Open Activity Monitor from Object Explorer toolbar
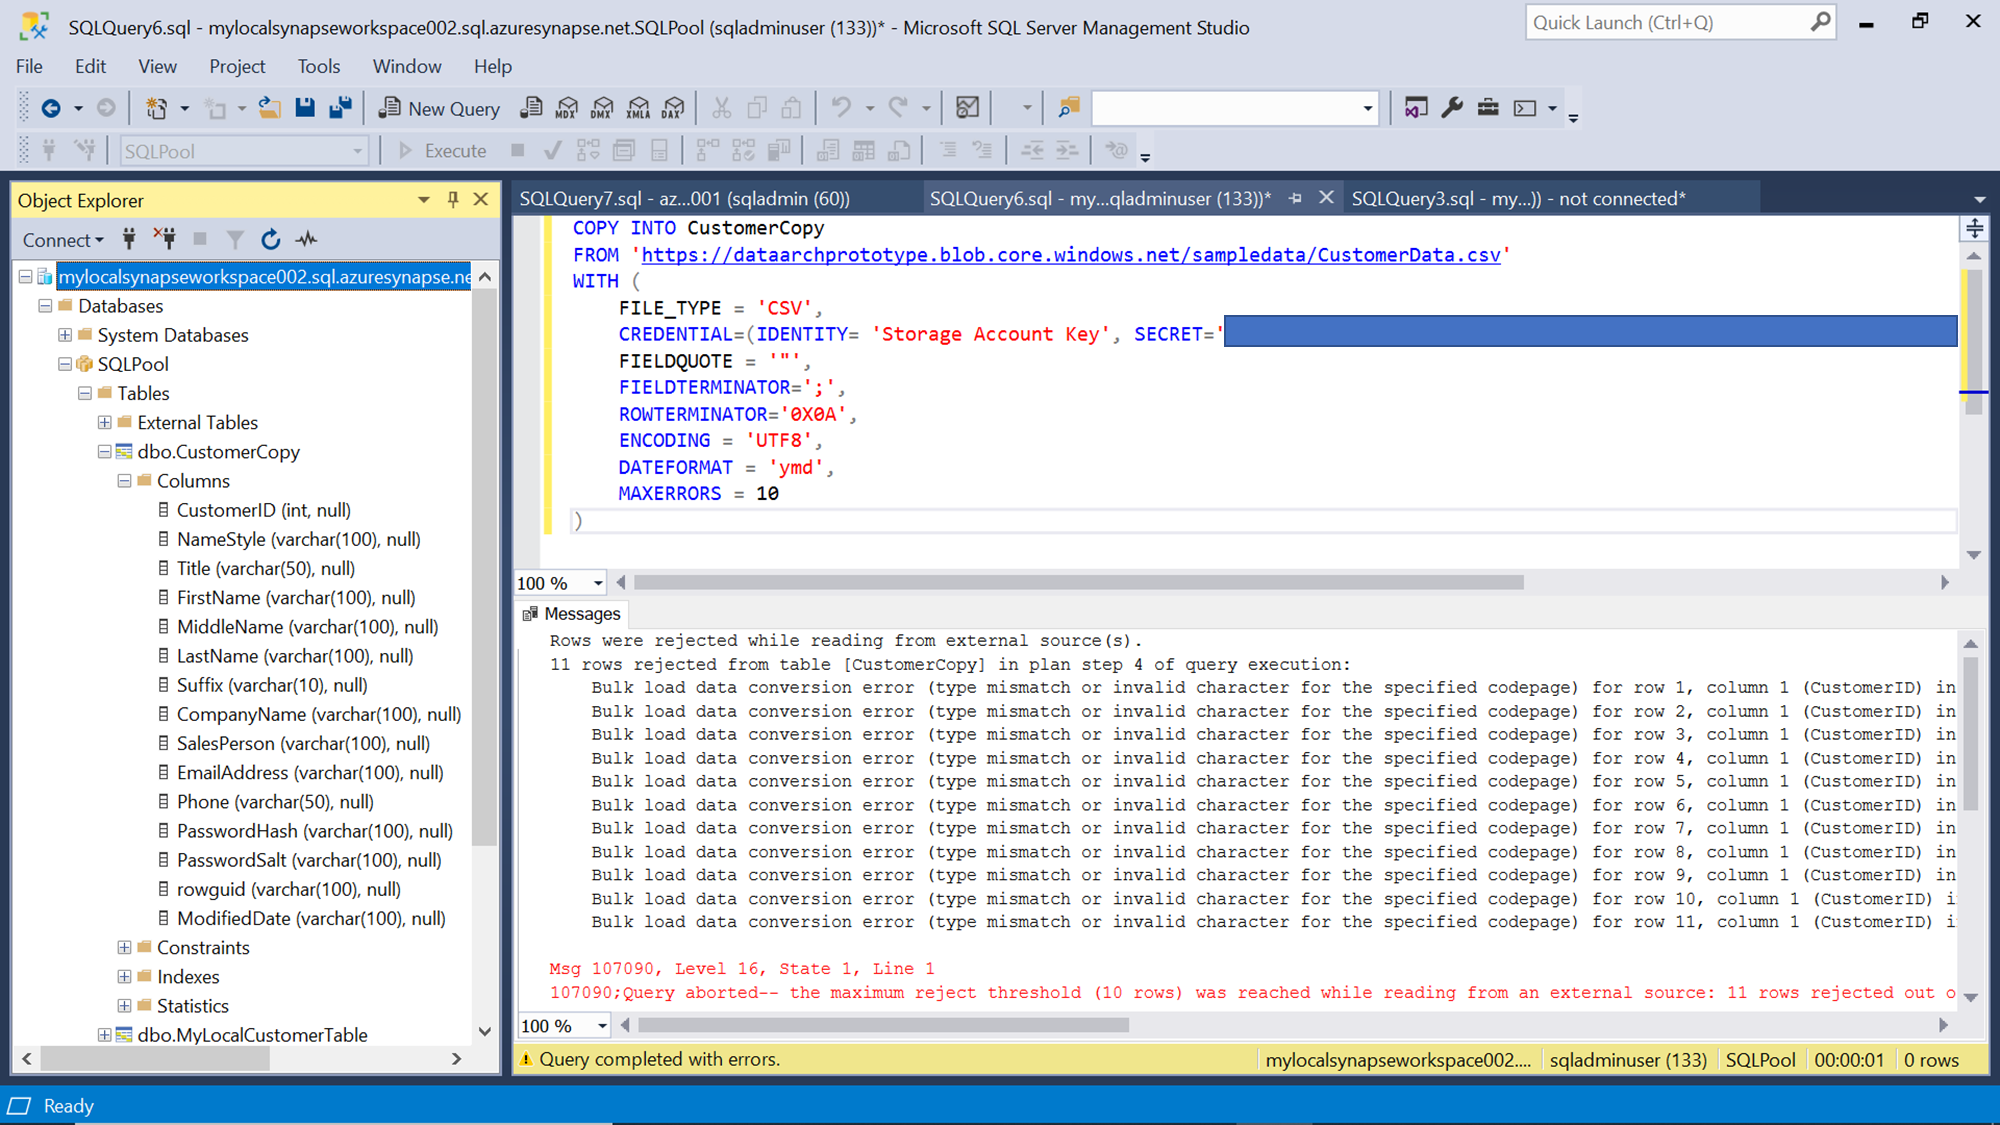This screenshot has width=2000, height=1125. [x=306, y=239]
